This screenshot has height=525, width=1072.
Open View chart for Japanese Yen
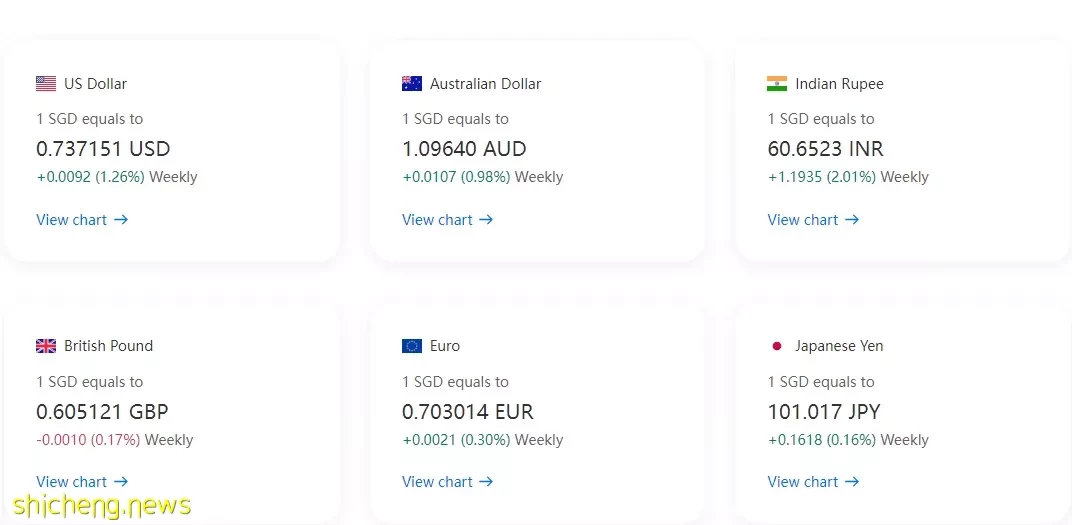814,482
